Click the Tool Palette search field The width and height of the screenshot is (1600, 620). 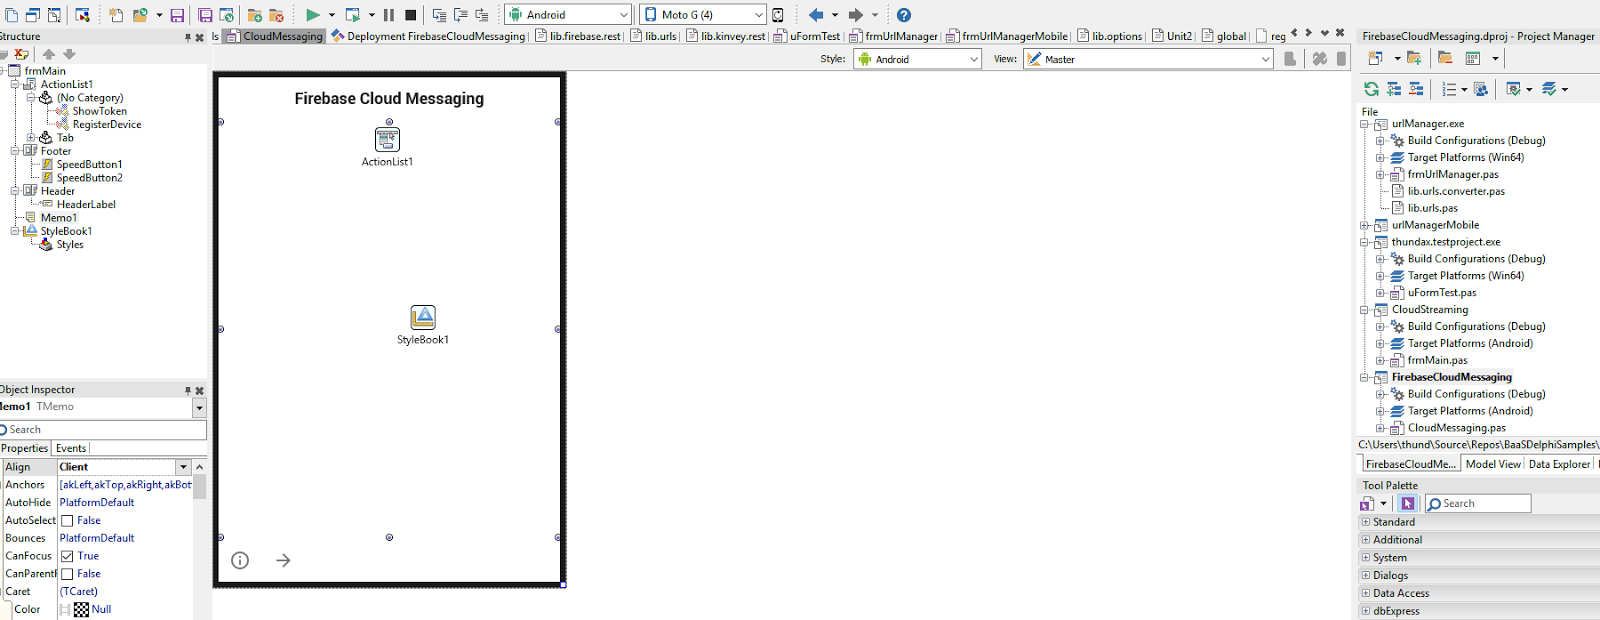point(1478,504)
